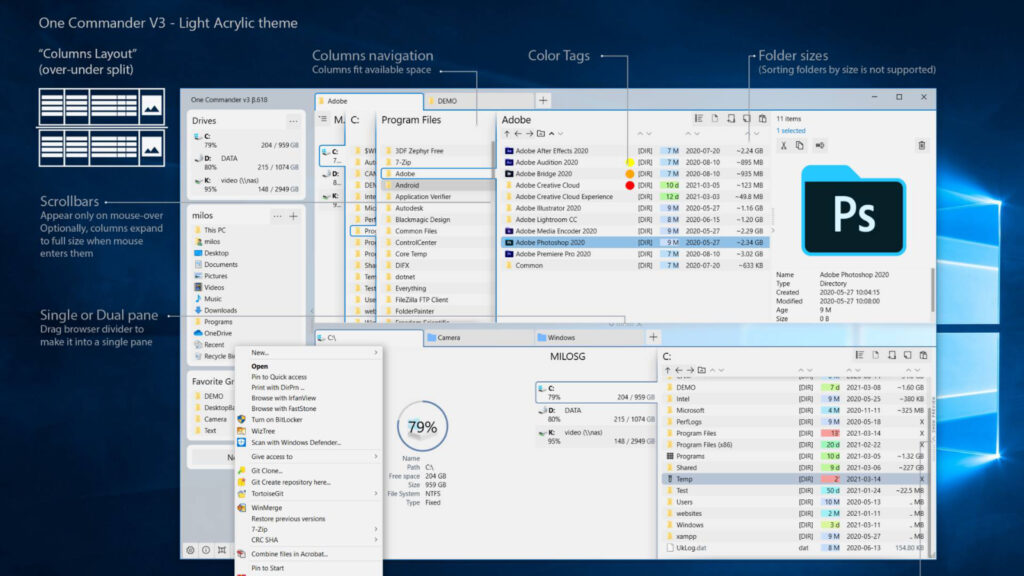Image resolution: width=1024 pixels, height=576 pixels.
Task: Navigate back in the Adobe pane
Action: pyautogui.click(x=518, y=134)
